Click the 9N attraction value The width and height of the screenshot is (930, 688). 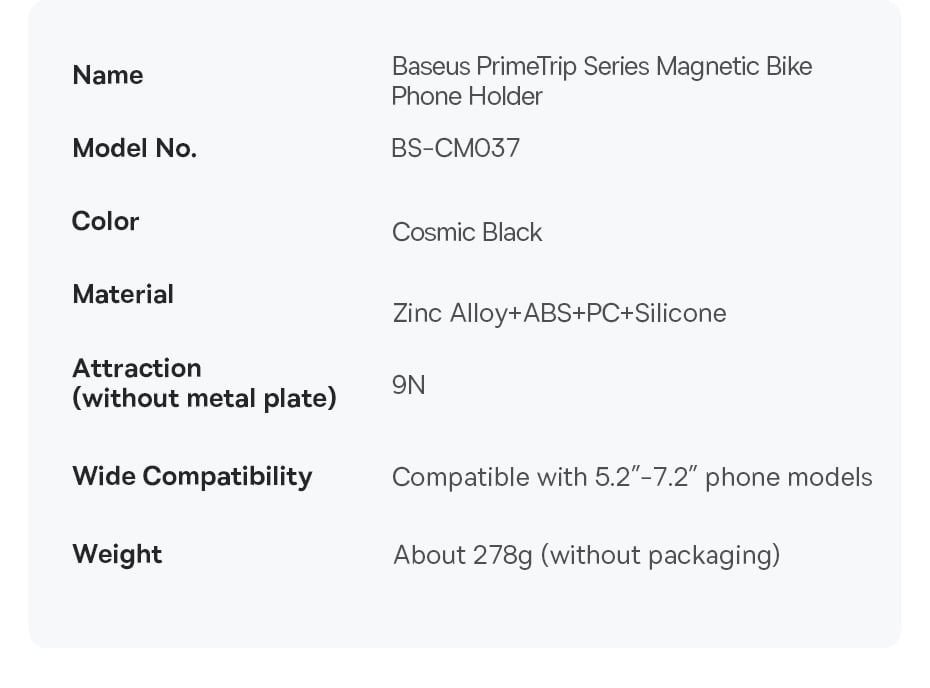tap(408, 385)
